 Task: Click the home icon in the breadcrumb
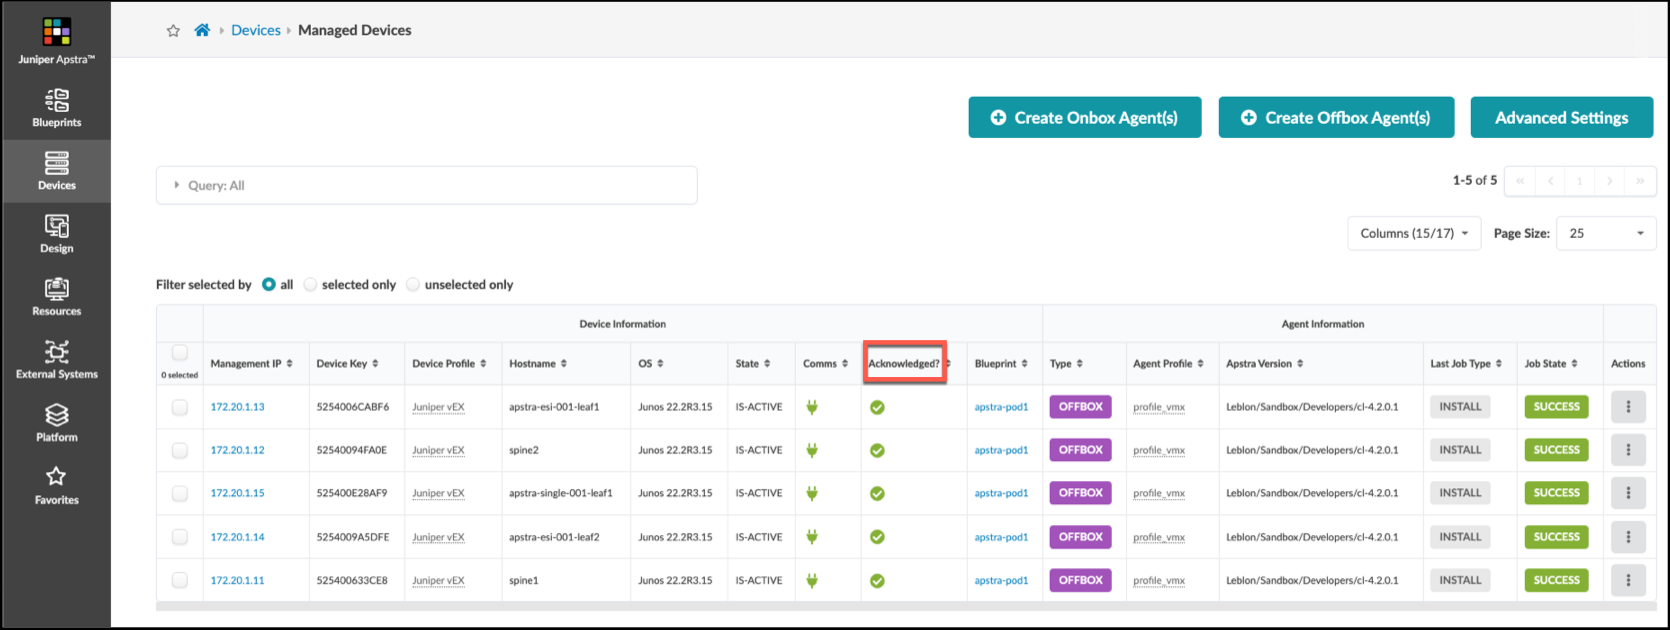click(202, 30)
